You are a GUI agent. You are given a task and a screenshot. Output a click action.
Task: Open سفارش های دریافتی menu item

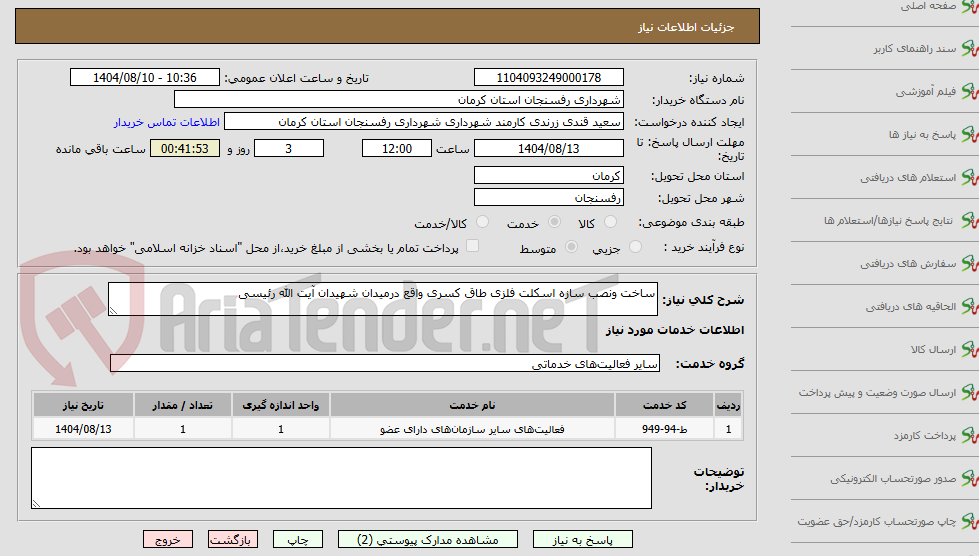(x=908, y=264)
